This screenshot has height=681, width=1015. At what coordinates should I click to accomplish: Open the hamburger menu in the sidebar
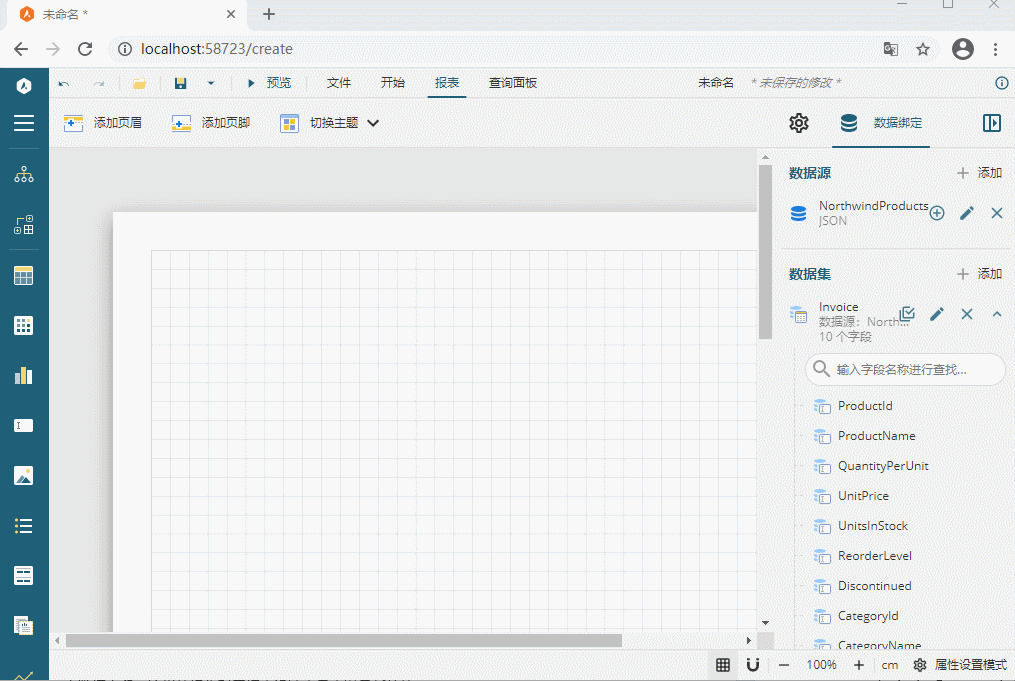point(24,123)
